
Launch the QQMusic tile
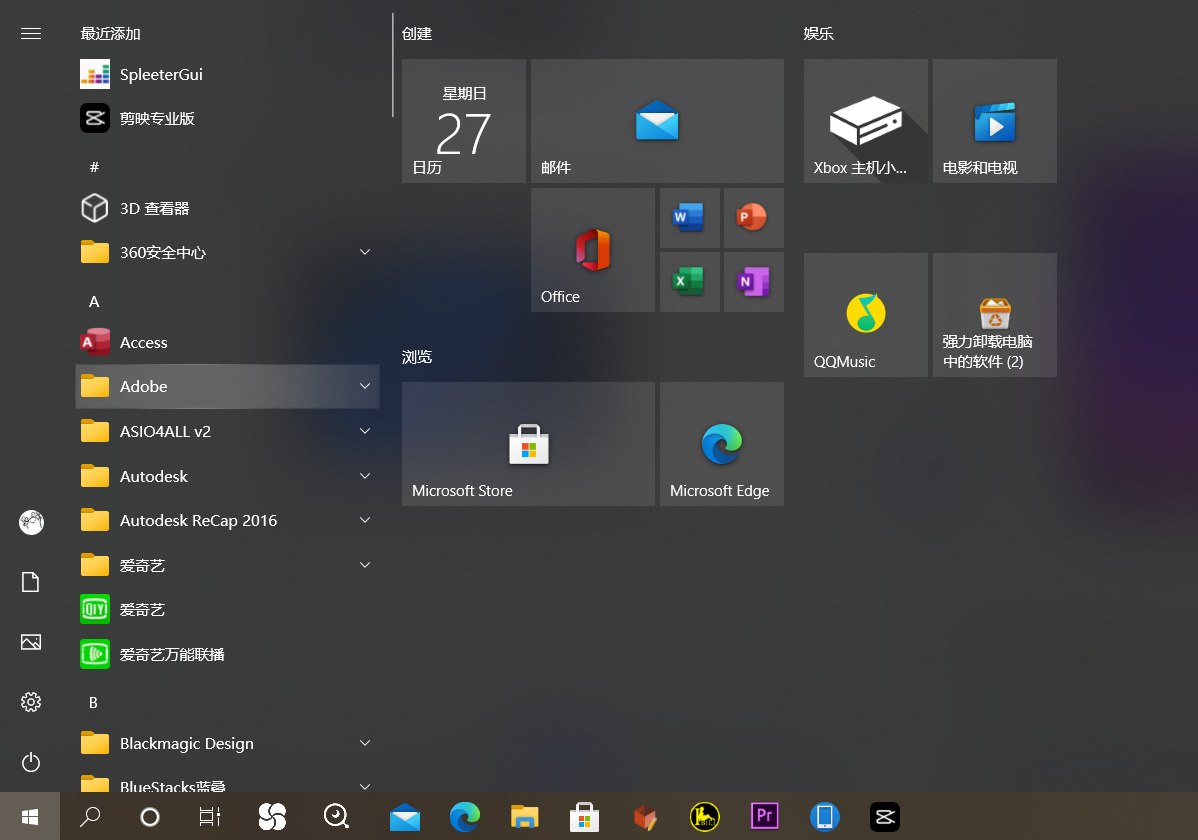866,315
